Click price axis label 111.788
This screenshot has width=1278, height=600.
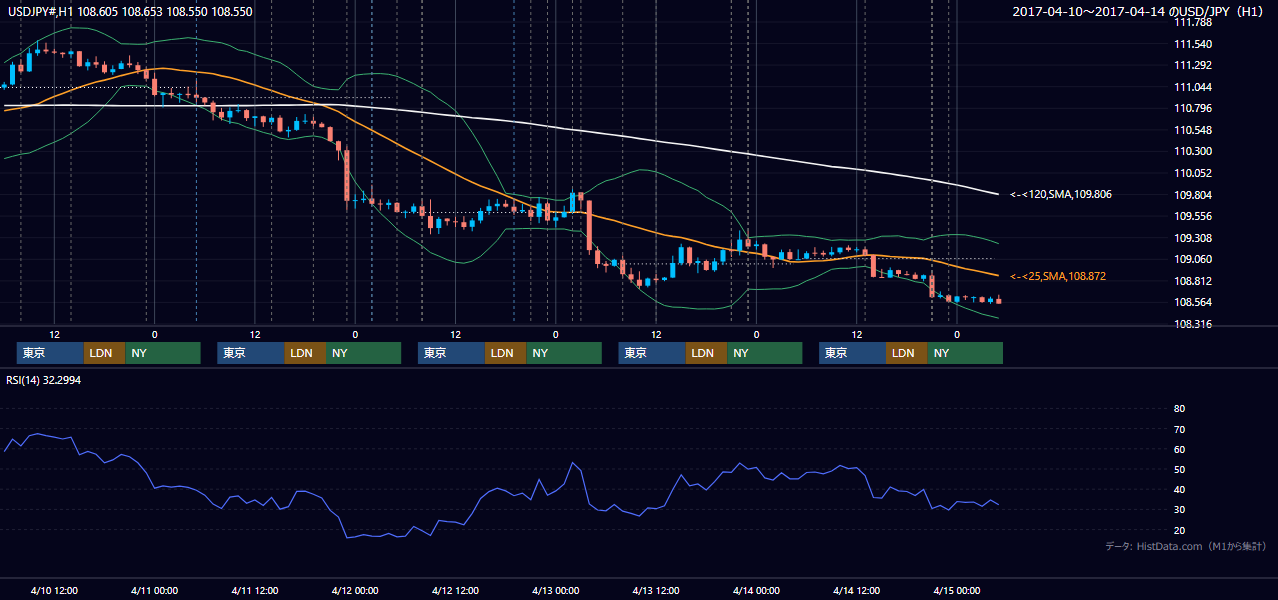pyautogui.click(x=1193, y=22)
